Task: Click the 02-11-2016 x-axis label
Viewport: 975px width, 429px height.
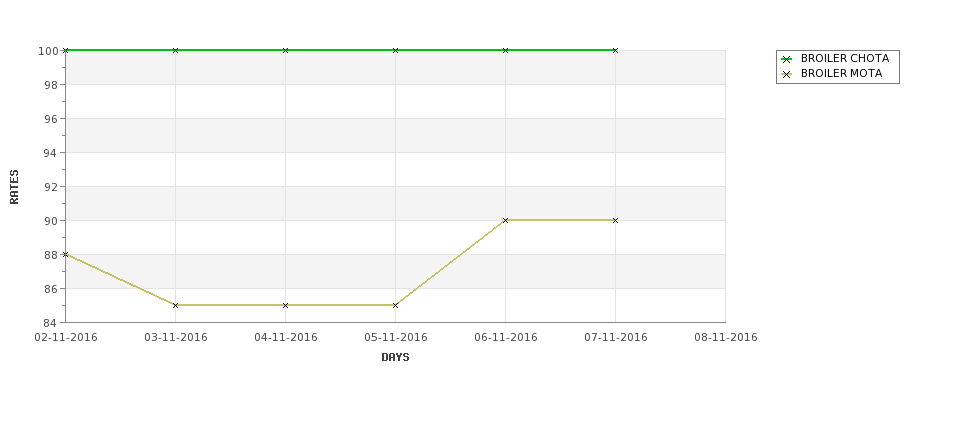Action: [x=66, y=338]
